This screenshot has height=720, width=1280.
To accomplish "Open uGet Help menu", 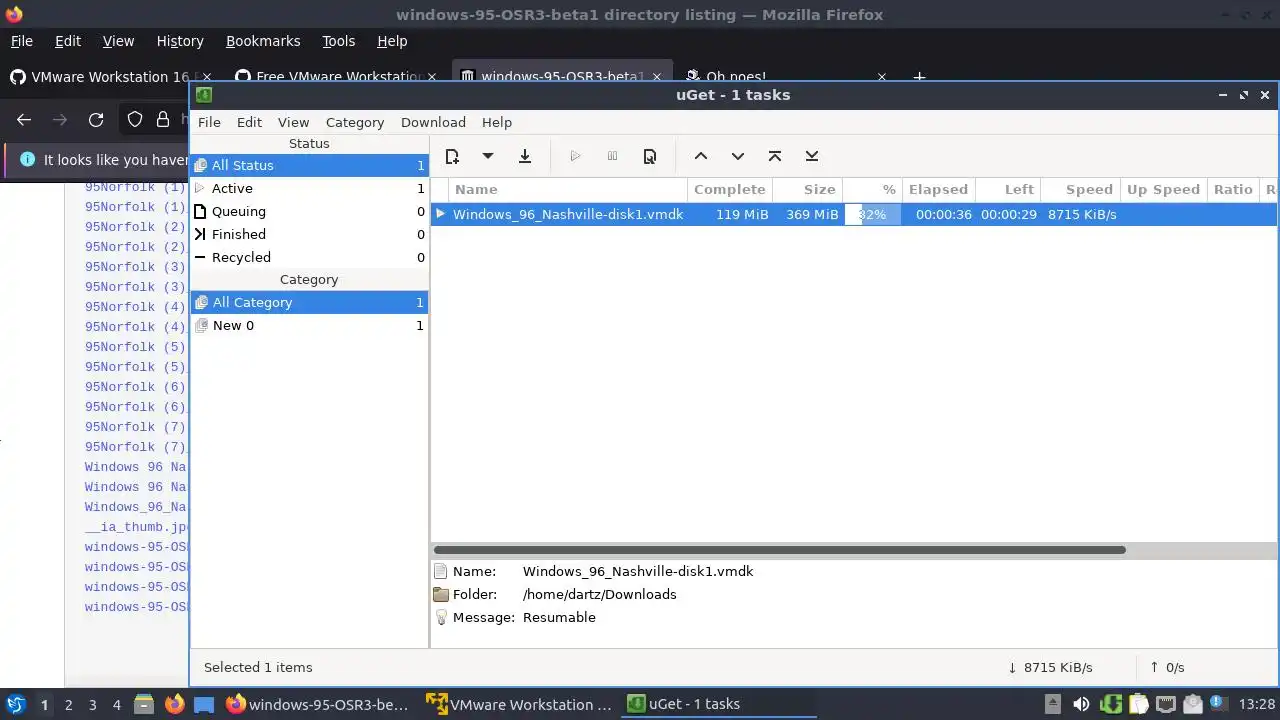I will tap(497, 122).
